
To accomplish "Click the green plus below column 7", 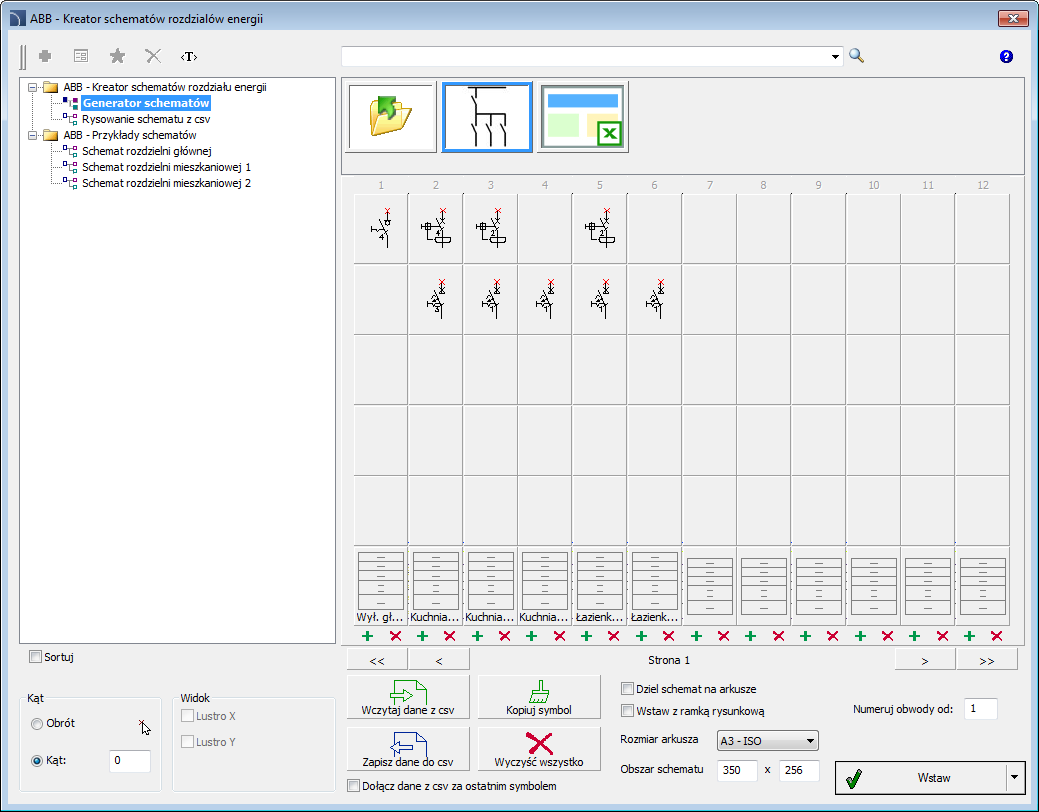I will coord(696,636).
